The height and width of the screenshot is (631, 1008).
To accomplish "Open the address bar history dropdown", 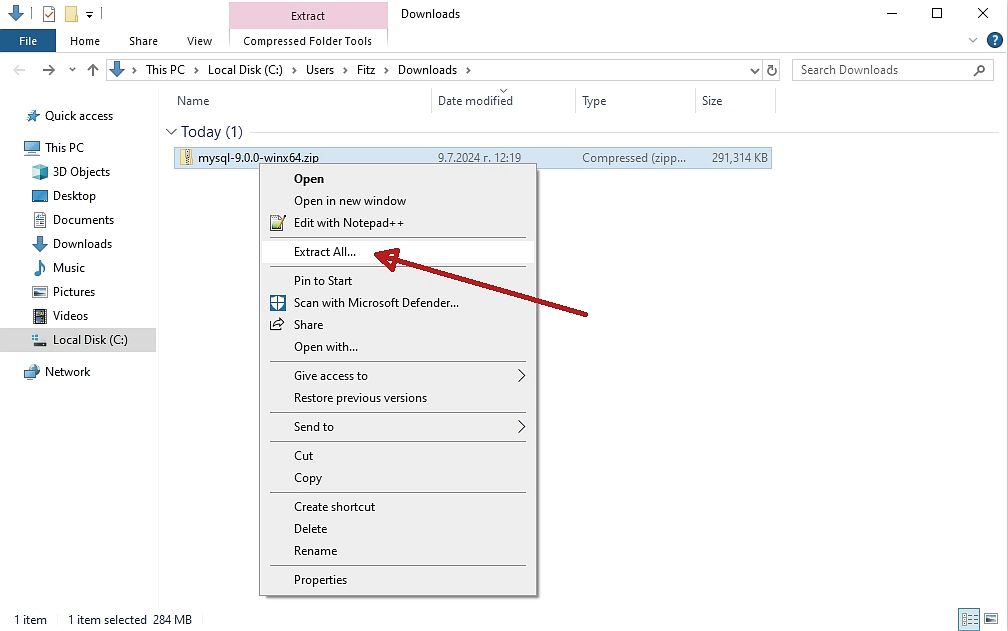I will coord(755,71).
